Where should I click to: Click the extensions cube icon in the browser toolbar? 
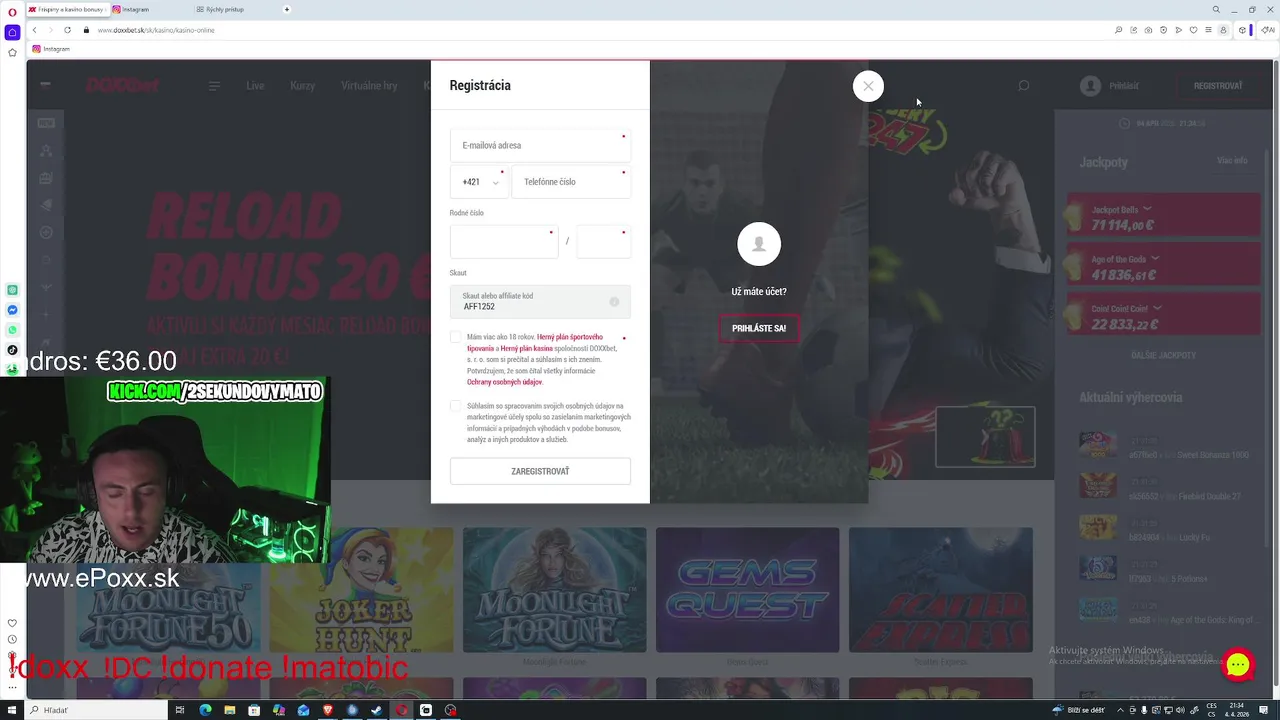[1241, 30]
